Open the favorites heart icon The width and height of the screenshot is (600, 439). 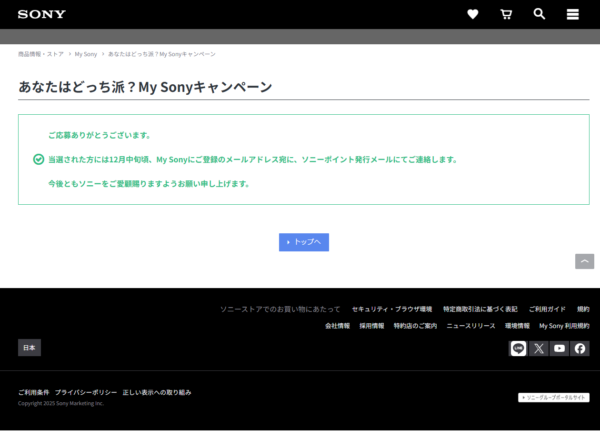pyautogui.click(x=473, y=14)
